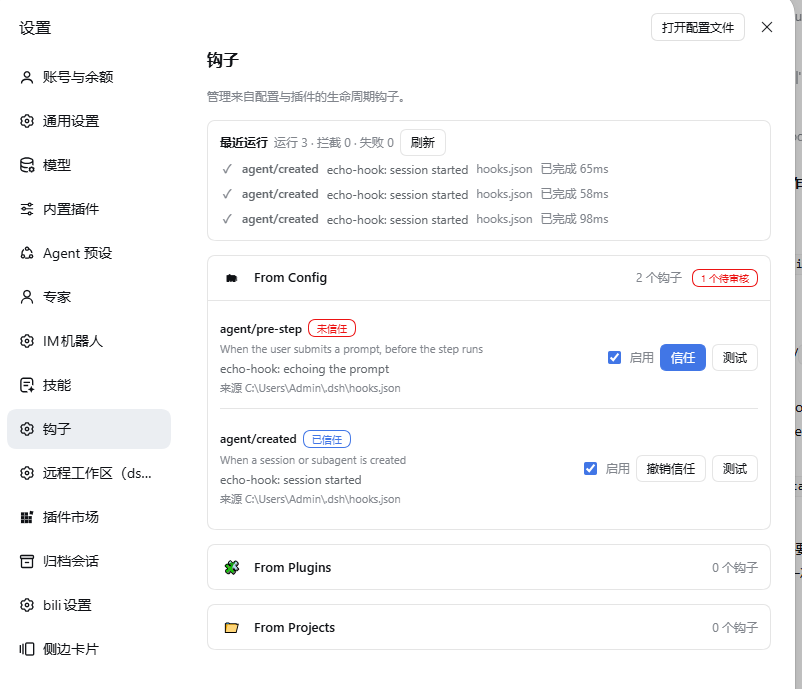Click the 1 个待审核 badge
Image resolution: width=802 pixels, height=689 pixels.
(x=725, y=278)
